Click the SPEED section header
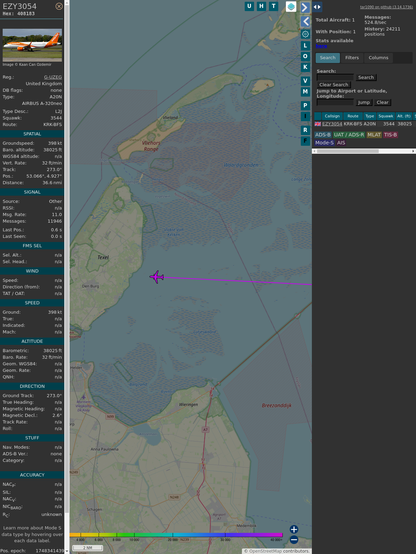The height and width of the screenshot is (554, 416). 32,303
